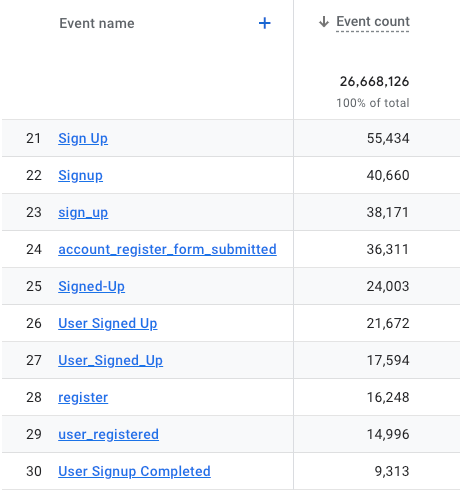The image size is (460, 490).
Task: Click row number 30
Action: point(34,471)
